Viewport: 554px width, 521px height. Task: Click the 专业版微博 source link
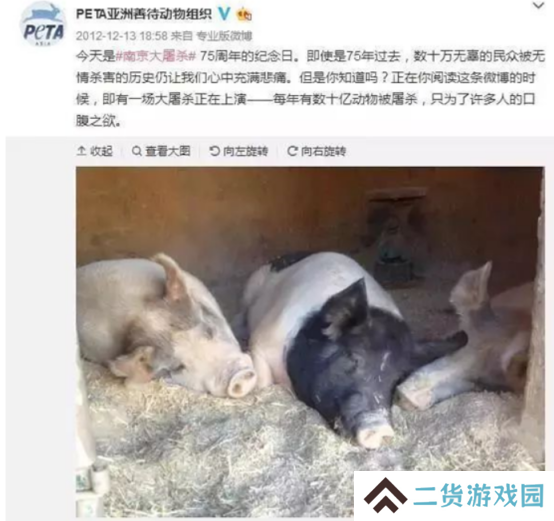[x=224, y=36]
